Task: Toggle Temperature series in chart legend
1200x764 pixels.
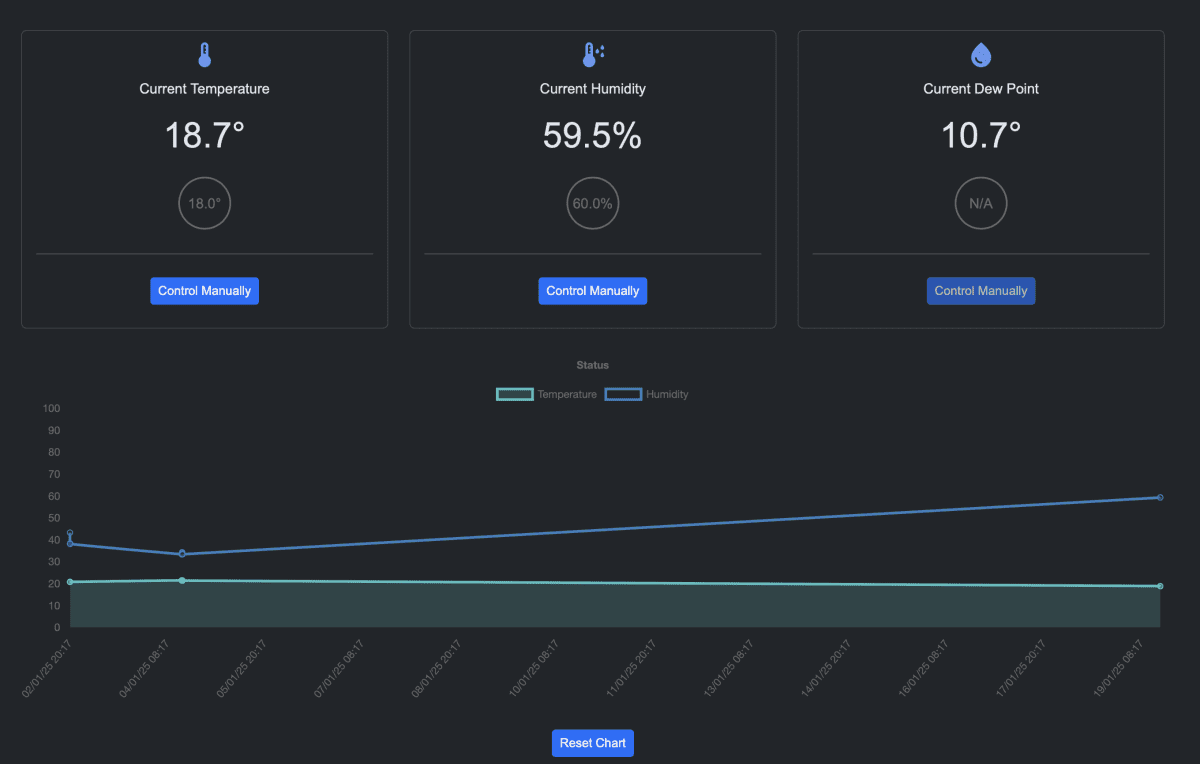Action: tap(547, 394)
